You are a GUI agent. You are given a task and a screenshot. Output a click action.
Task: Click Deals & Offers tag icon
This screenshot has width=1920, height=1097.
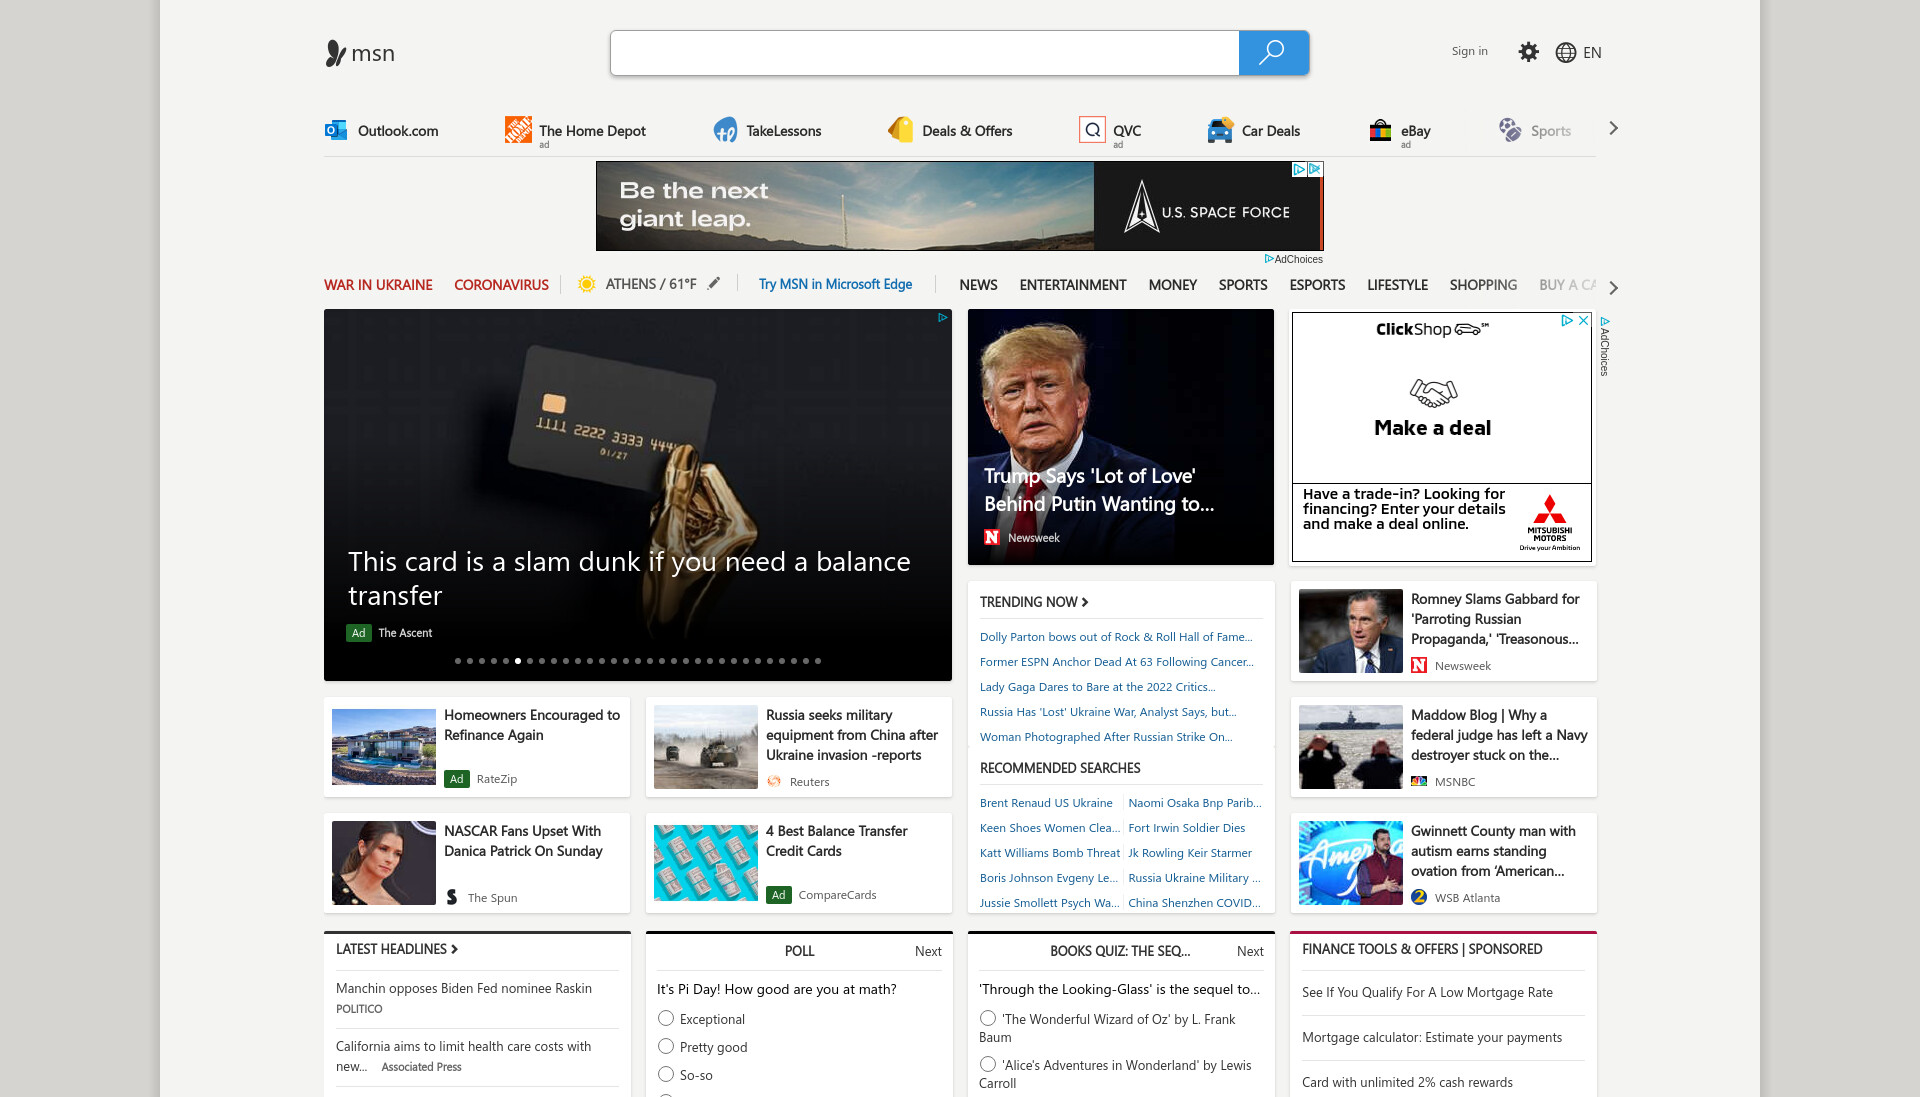coord(900,130)
